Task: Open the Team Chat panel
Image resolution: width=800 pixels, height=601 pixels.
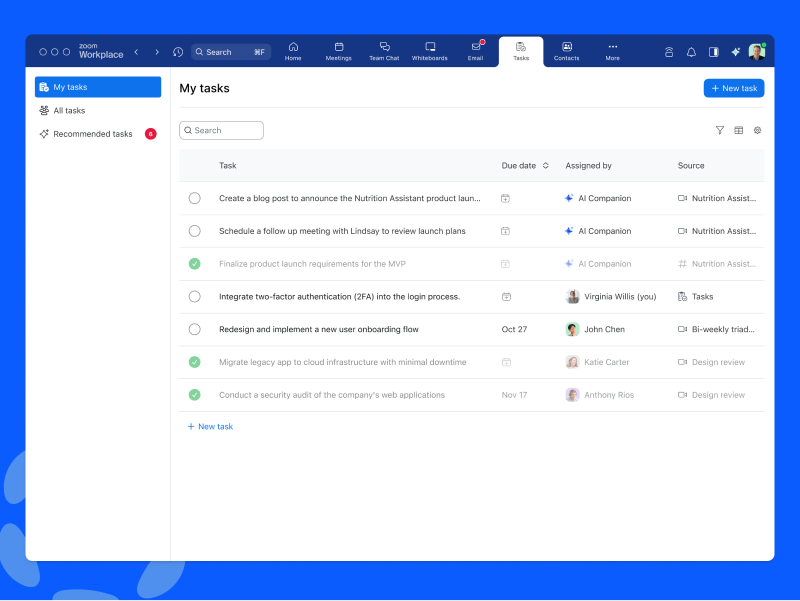Action: pos(384,50)
